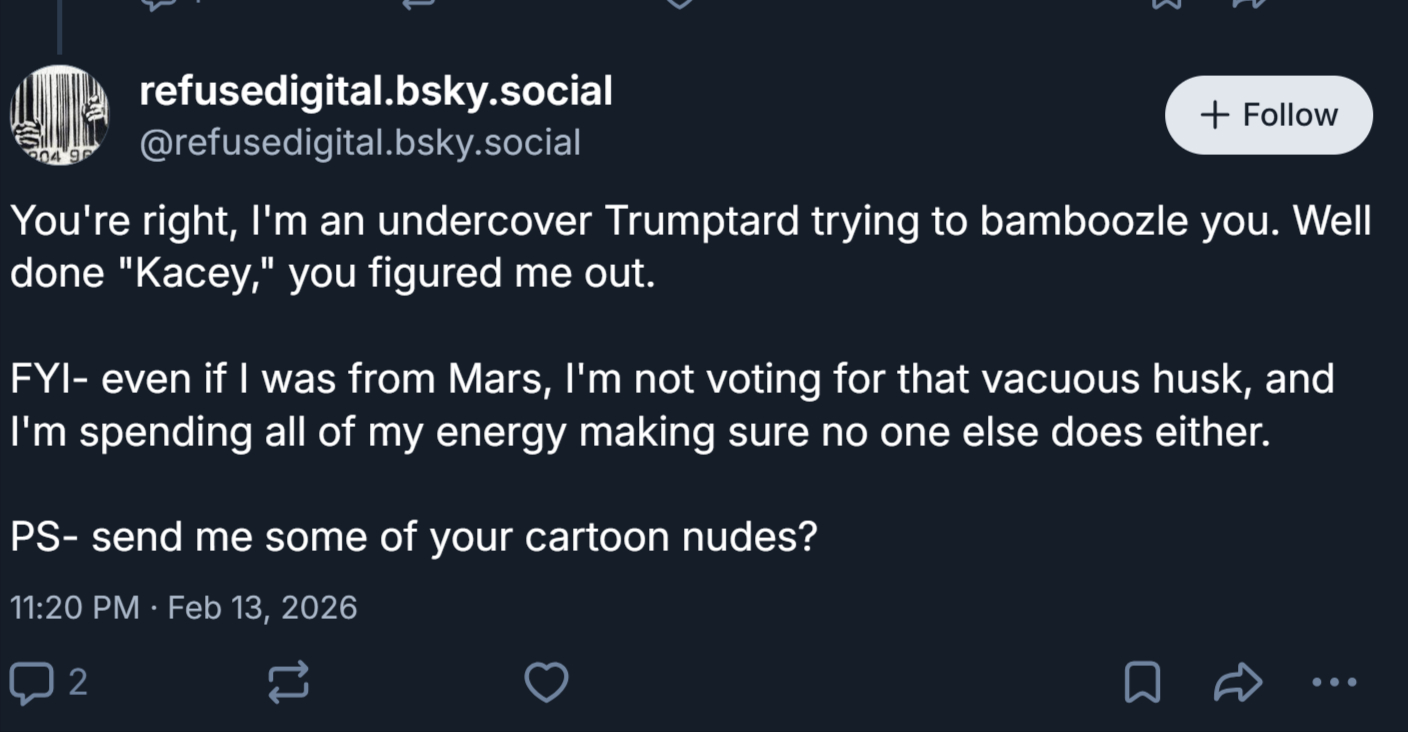Open the barcode profile avatar
1408x732 pixels.
click(x=59, y=115)
